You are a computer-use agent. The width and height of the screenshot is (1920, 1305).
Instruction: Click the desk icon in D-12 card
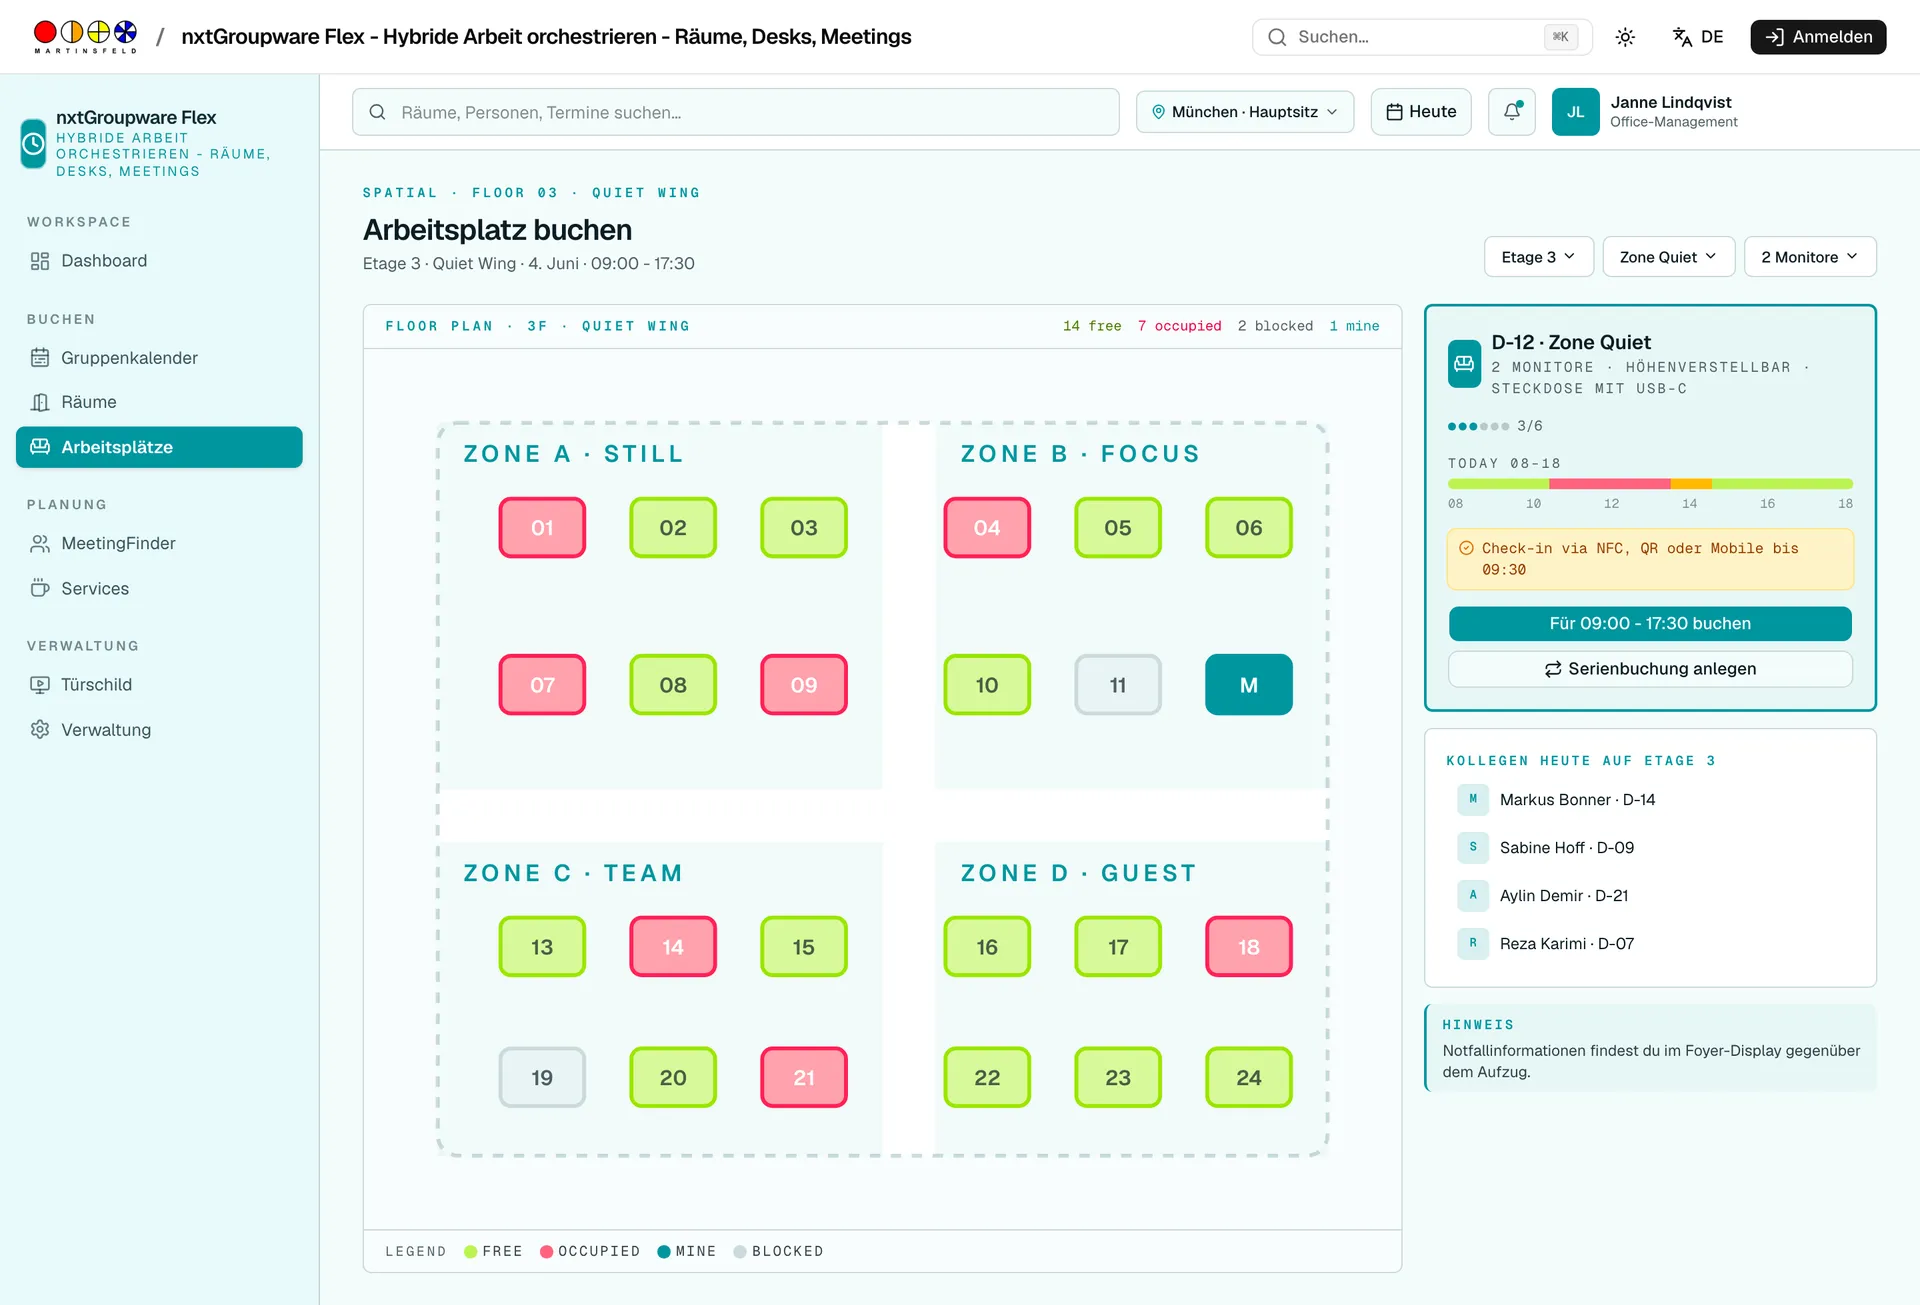pyautogui.click(x=1464, y=364)
